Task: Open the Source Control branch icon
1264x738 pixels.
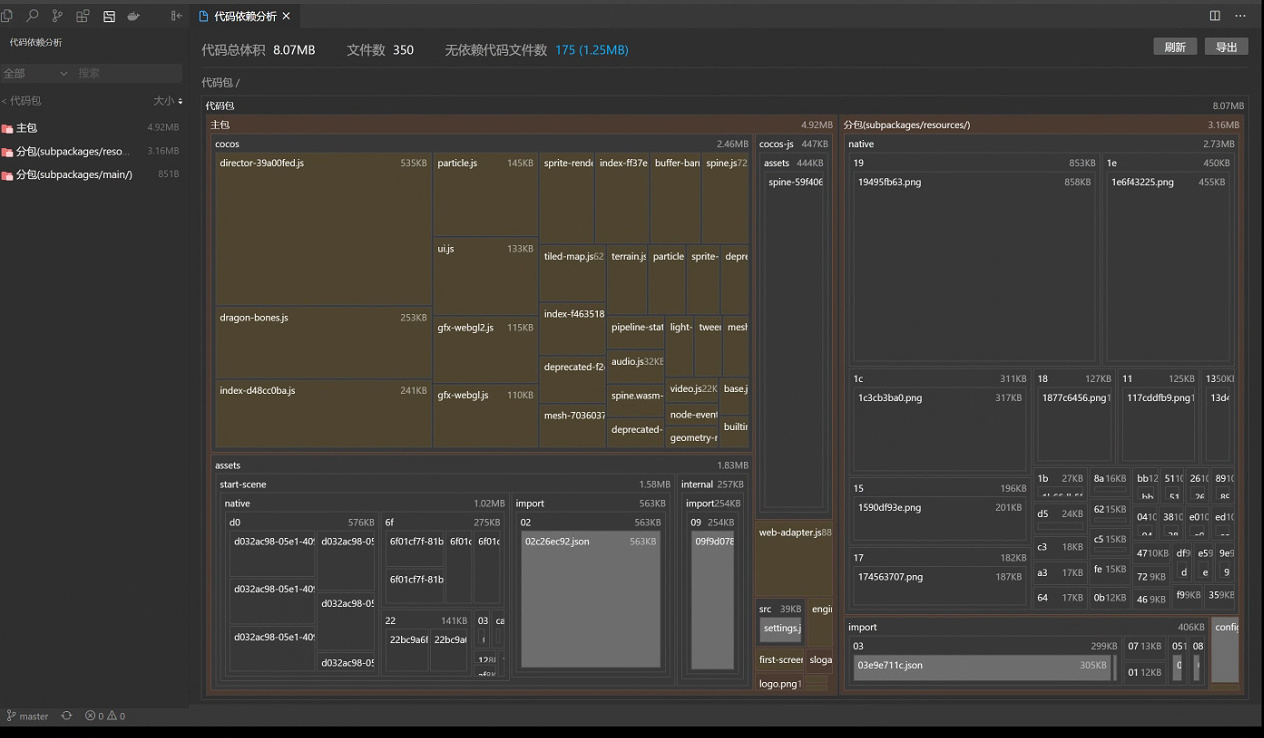Action: (57, 16)
